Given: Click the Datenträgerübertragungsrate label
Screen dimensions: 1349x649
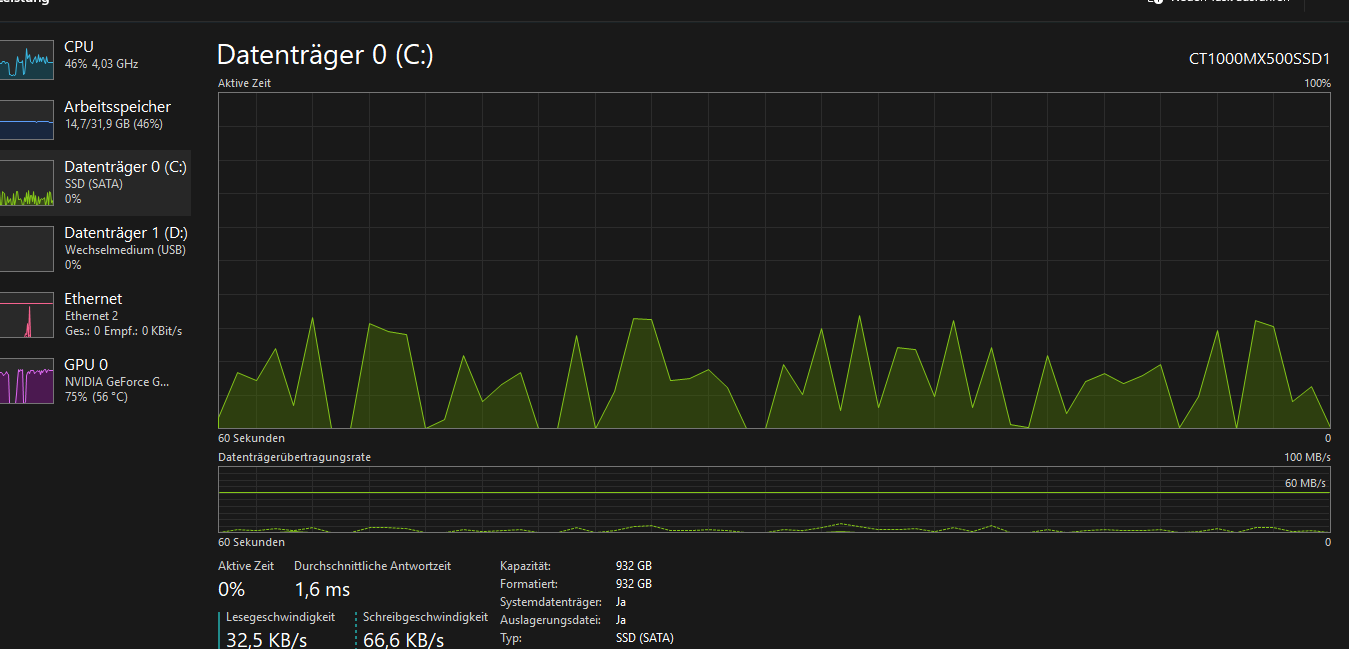Looking at the screenshot, I should click(x=294, y=457).
